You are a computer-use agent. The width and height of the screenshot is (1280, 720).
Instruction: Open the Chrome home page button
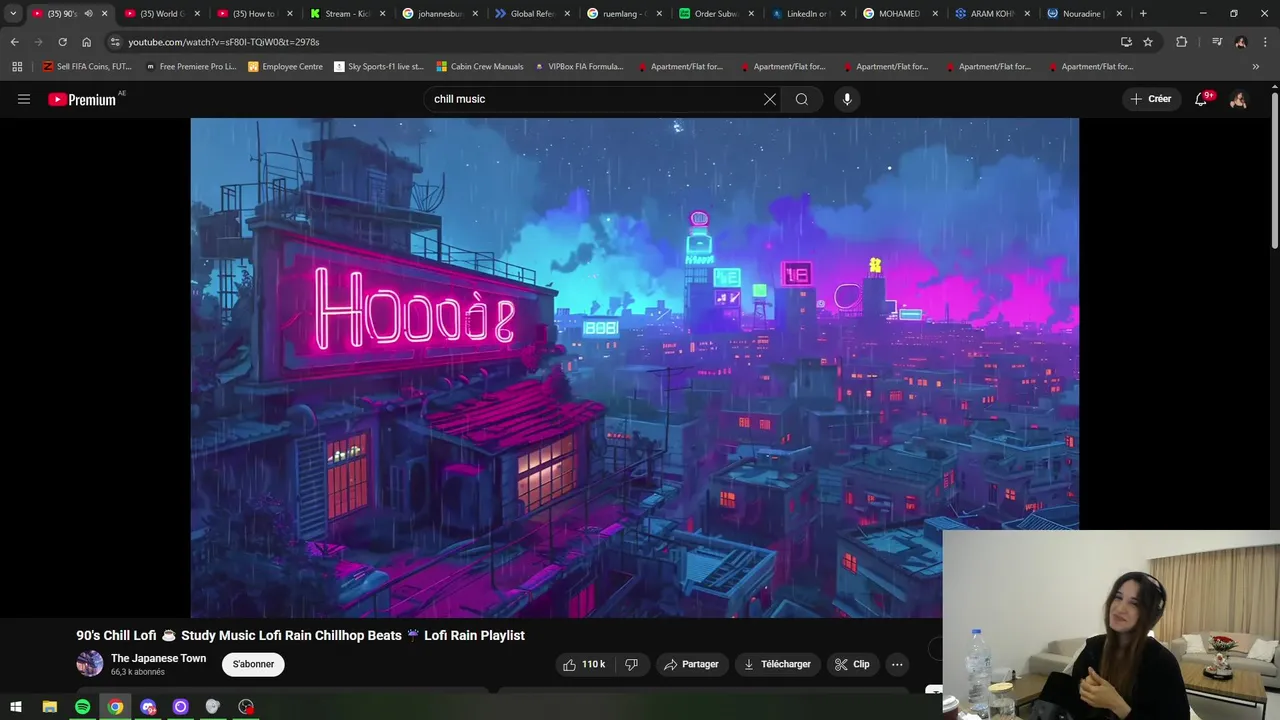(x=86, y=42)
